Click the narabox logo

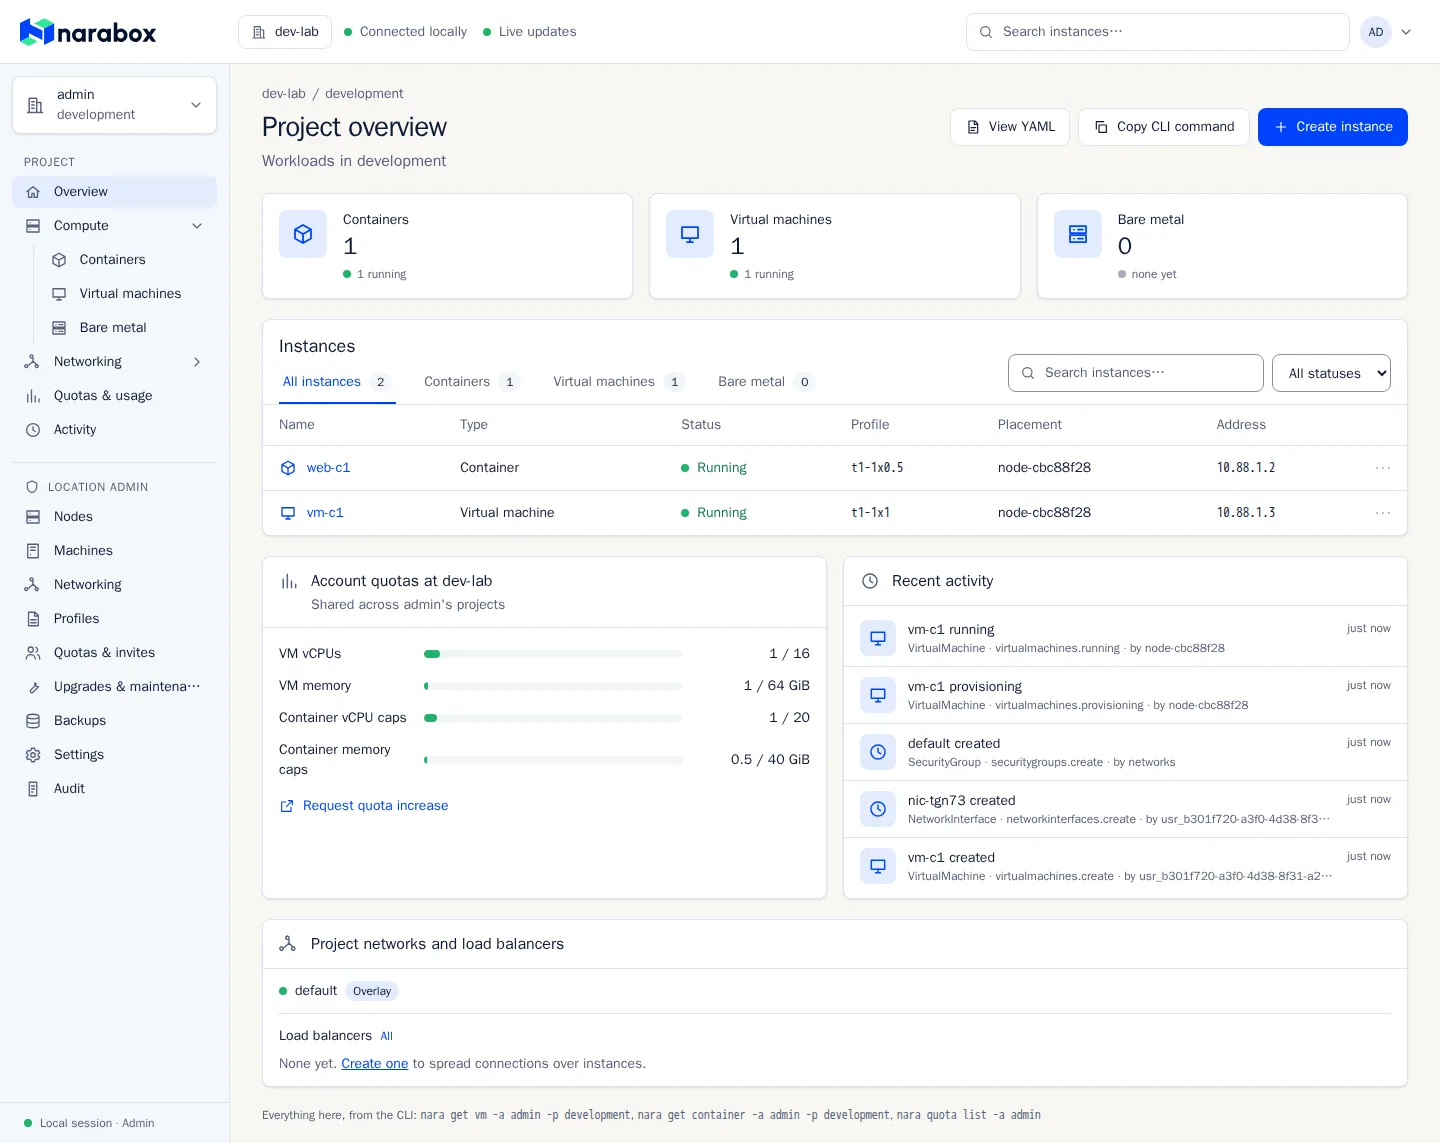88,32
